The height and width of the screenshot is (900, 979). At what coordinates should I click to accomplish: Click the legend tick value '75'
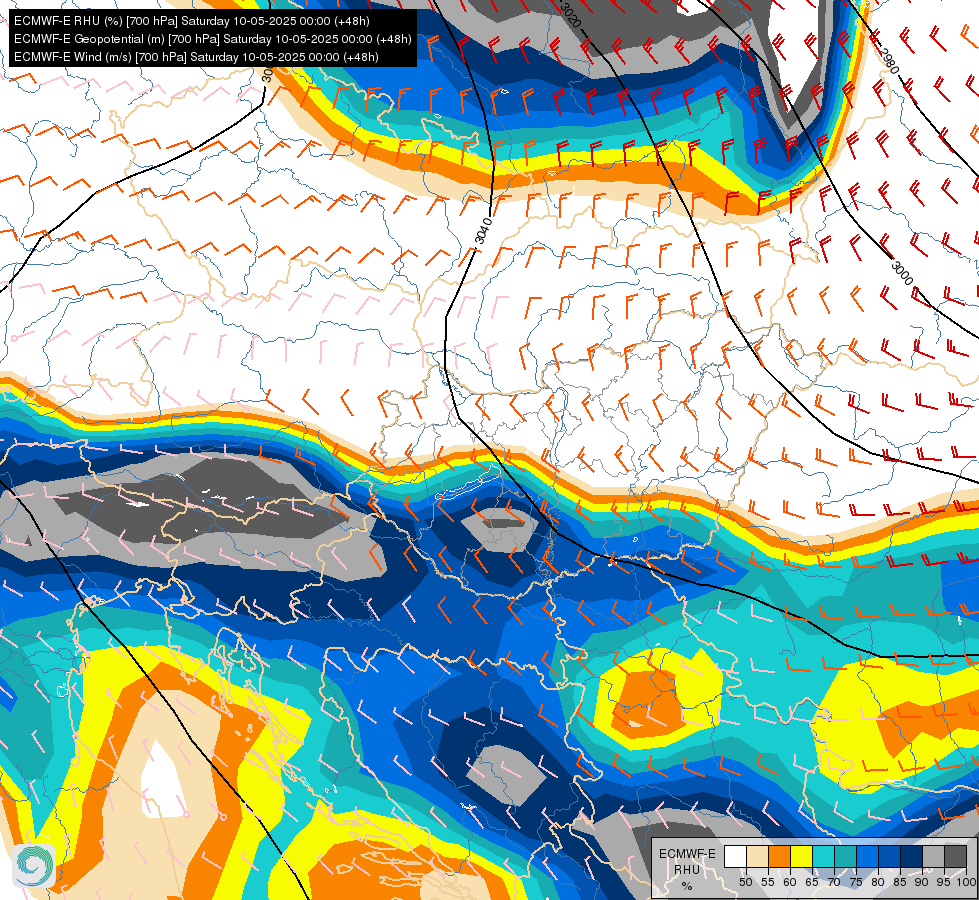(x=856, y=882)
